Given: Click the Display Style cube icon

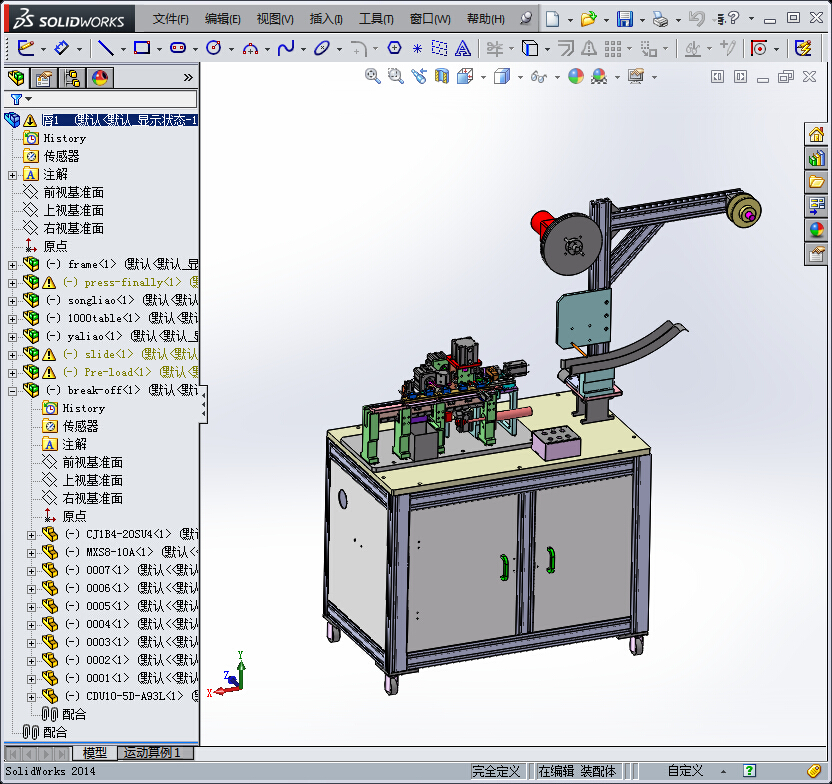Looking at the screenshot, I should [x=501, y=76].
